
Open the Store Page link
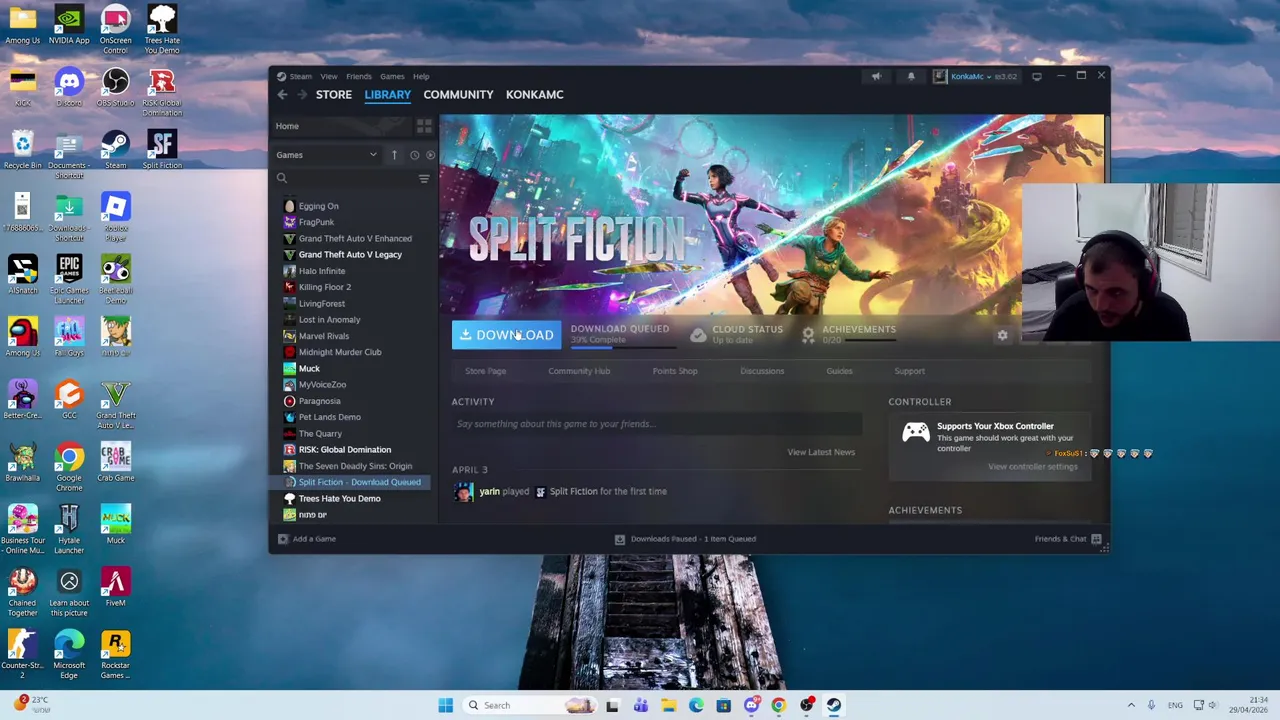coord(485,371)
